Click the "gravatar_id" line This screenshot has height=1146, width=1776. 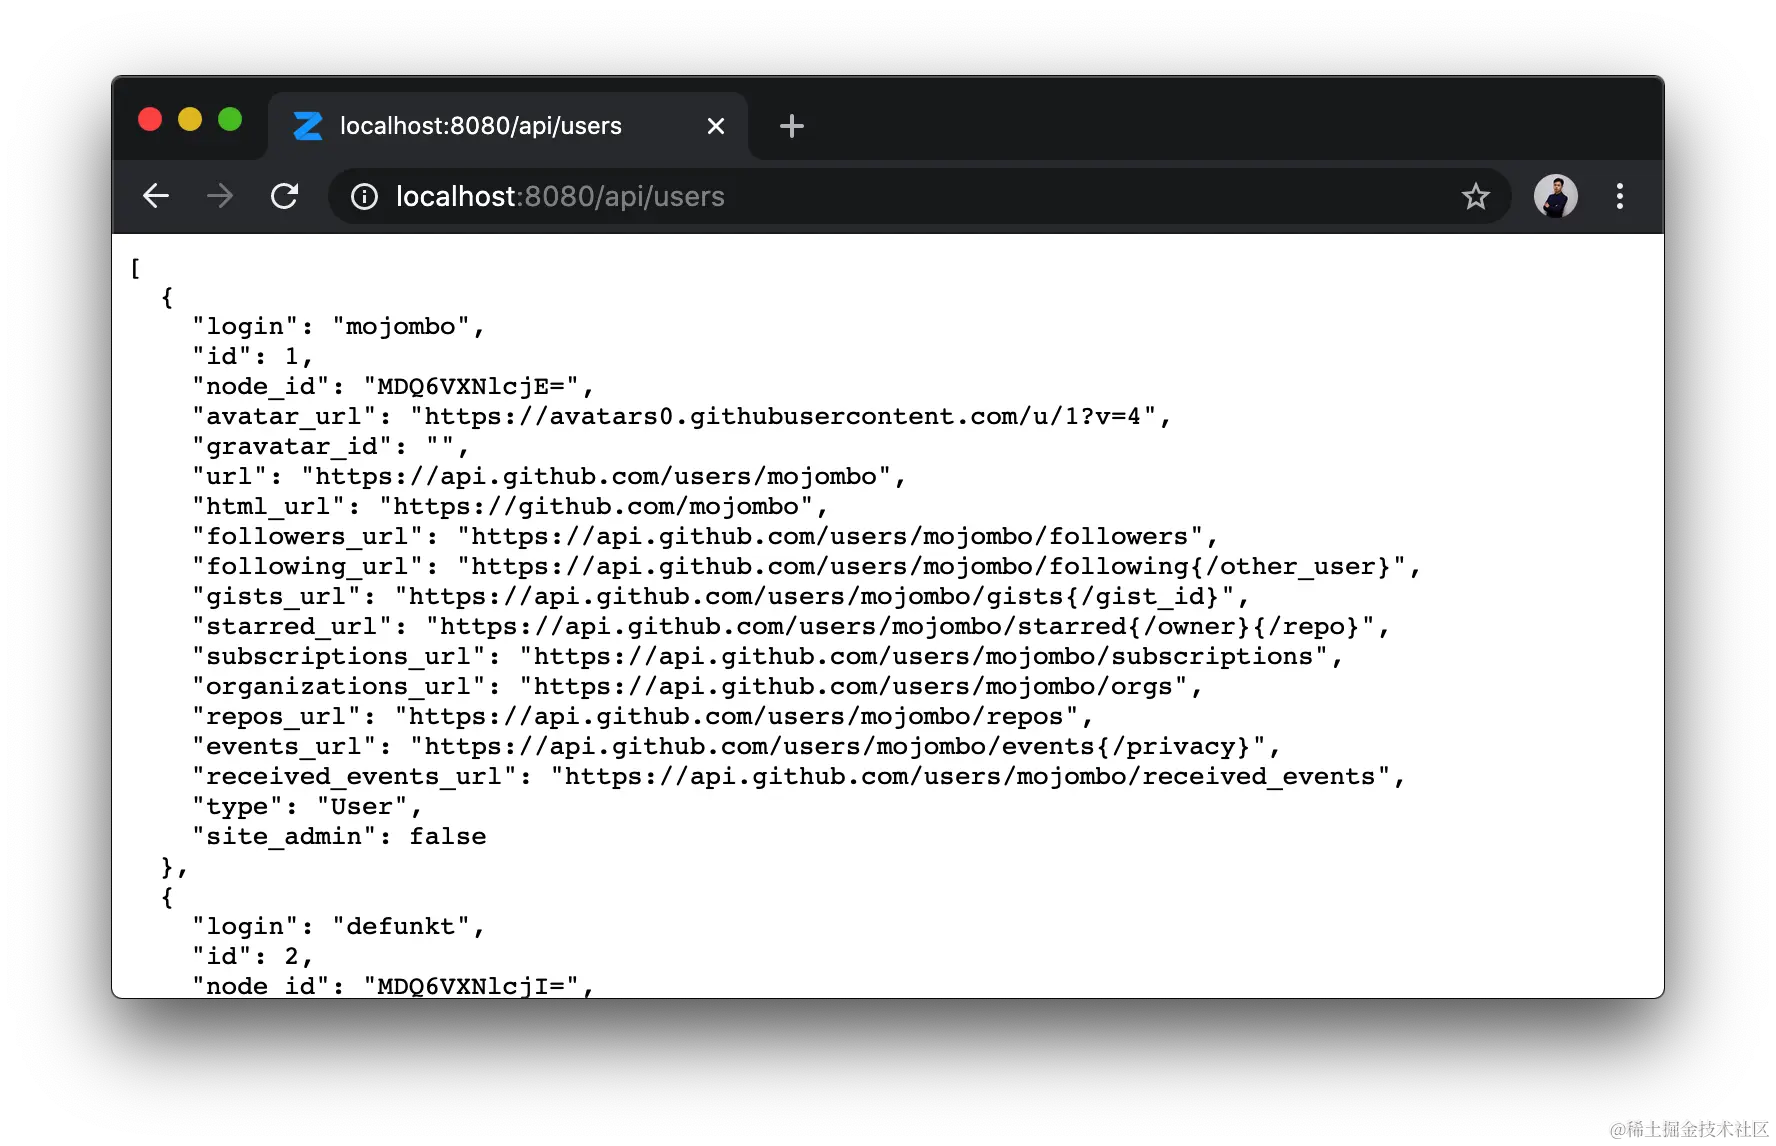(x=331, y=447)
